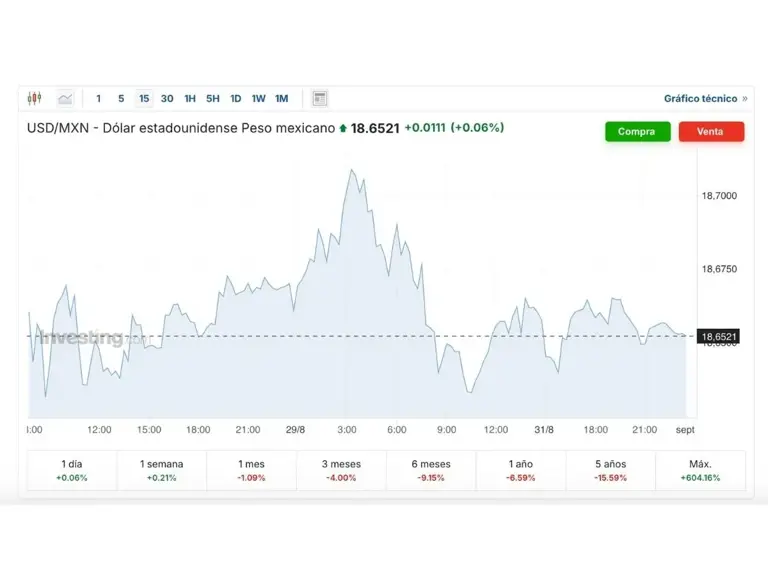Click the double chevron after Gráfico técnico
768x576 pixels.
point(745,98)
